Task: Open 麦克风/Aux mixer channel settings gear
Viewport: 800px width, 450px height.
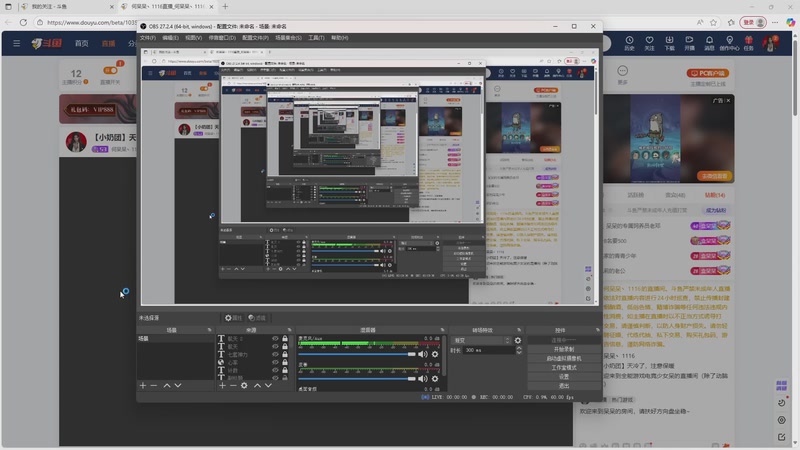Action: [x=435, y=354]
